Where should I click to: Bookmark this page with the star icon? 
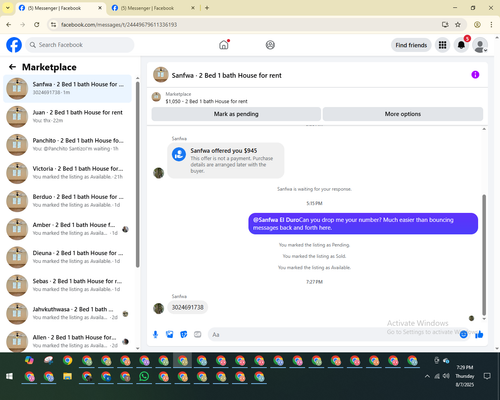click(458, 25)
